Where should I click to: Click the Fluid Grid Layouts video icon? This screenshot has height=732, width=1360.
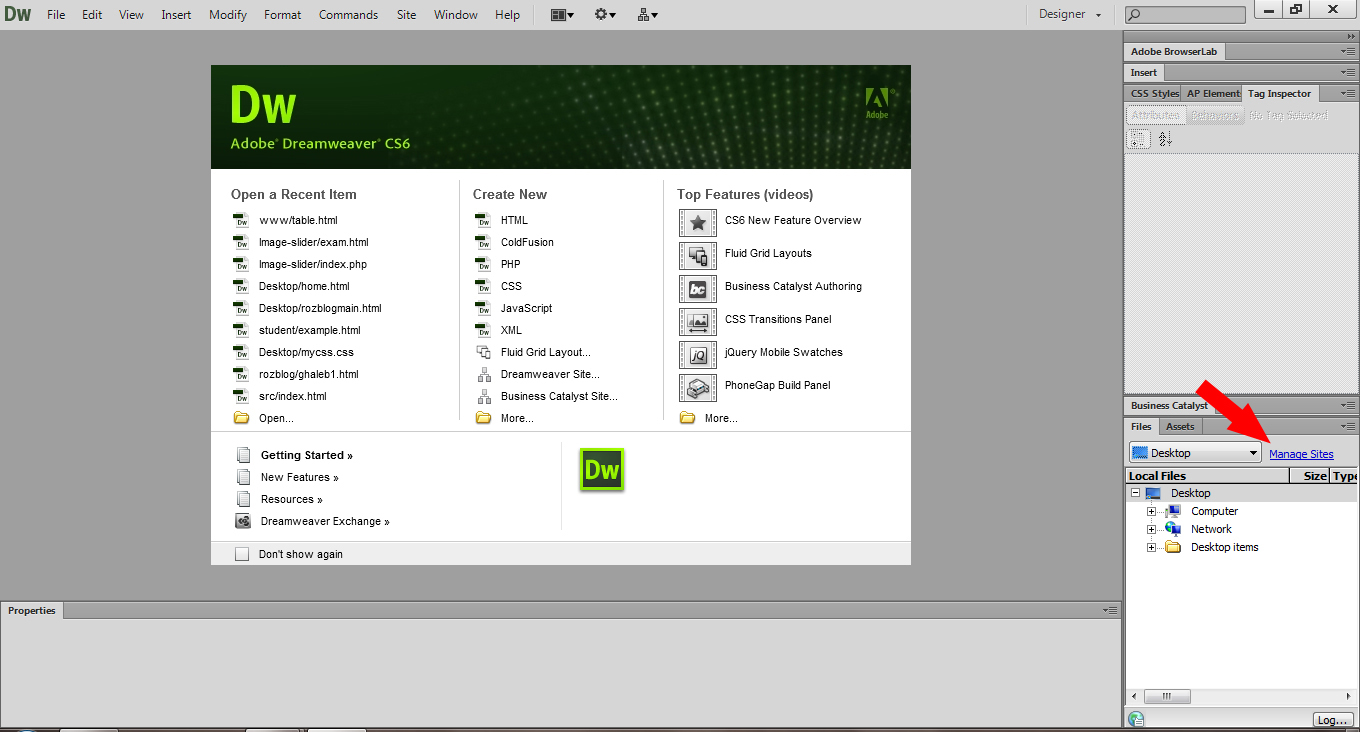[698, 255]
